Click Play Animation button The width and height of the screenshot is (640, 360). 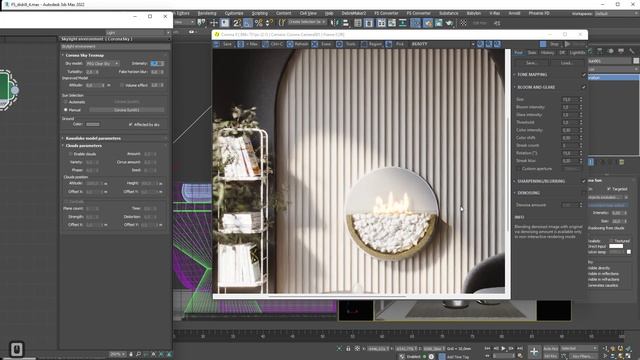[504, 348]
